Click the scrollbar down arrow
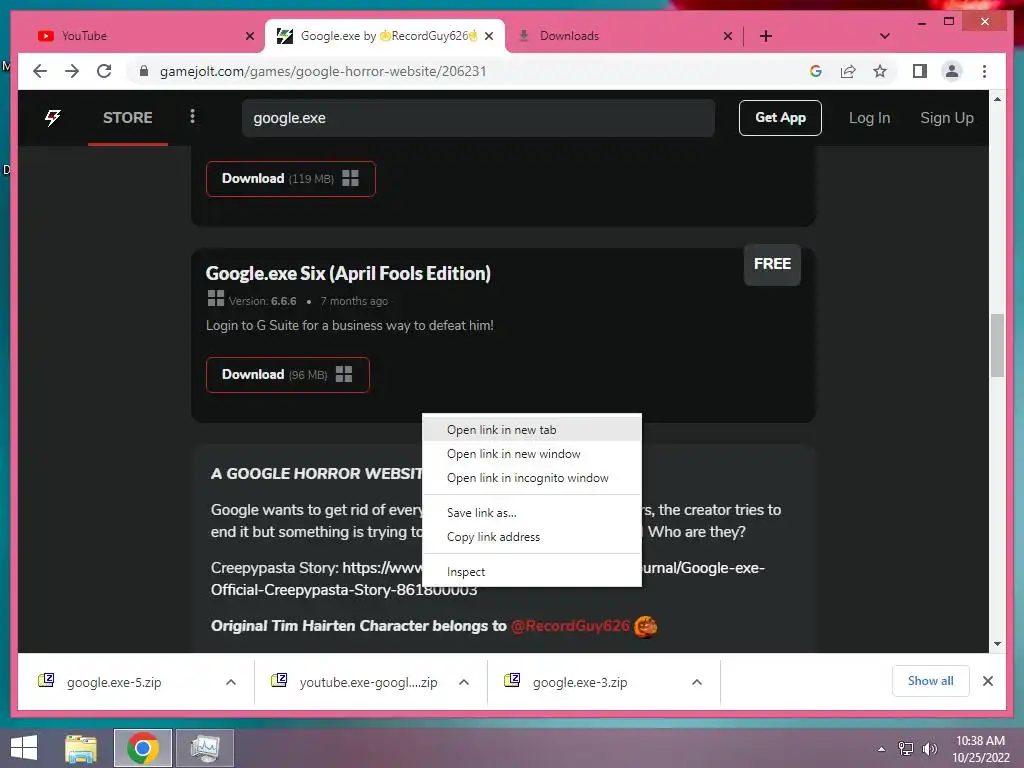 tap(997, 644)
